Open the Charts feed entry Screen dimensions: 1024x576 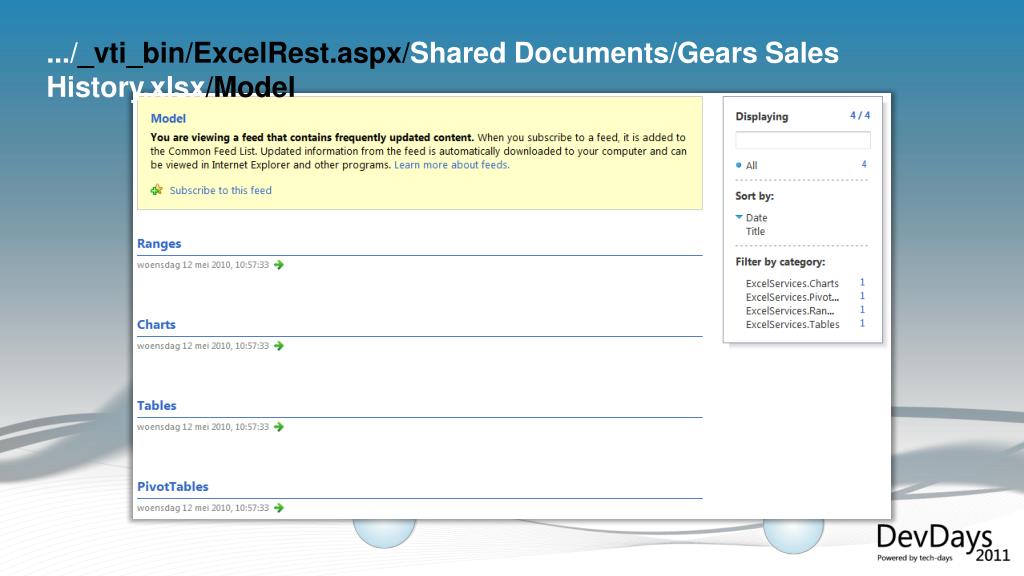pos(155,324)
